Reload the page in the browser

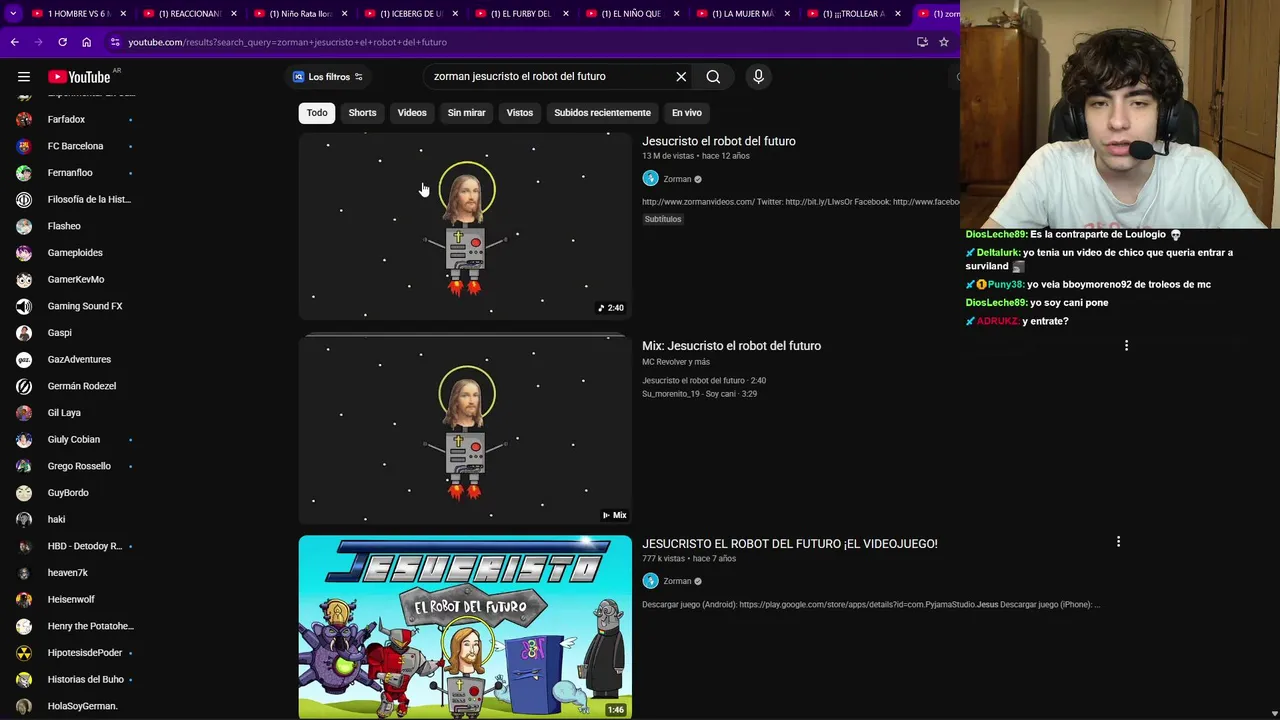(x=62, y=42)
